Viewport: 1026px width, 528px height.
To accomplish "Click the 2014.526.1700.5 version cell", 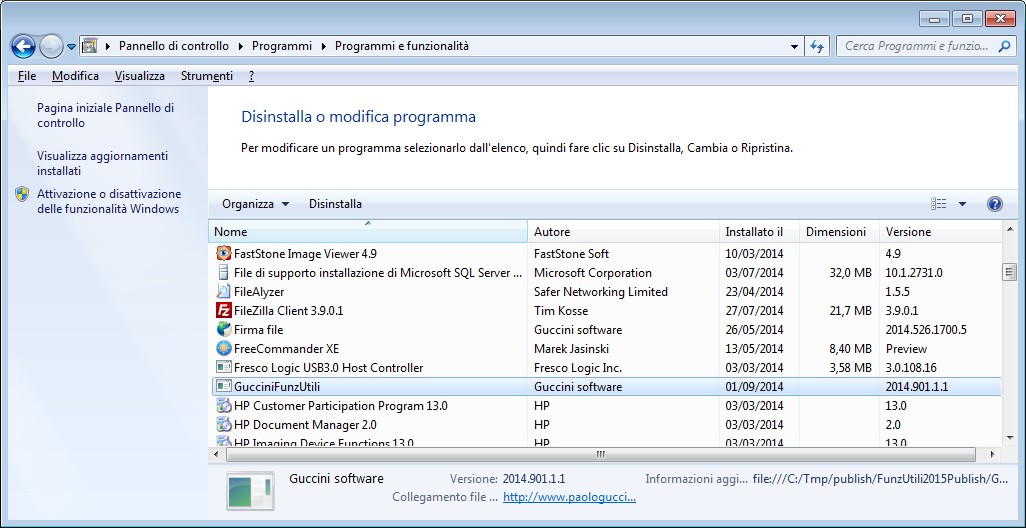I will 926,329.
